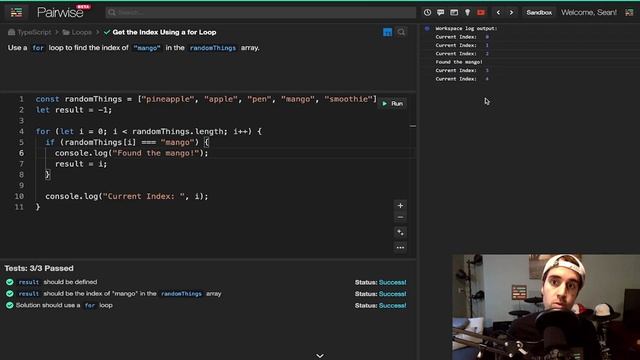Click green check for index of mango test

pyautogui.click(x=10, y=293)
